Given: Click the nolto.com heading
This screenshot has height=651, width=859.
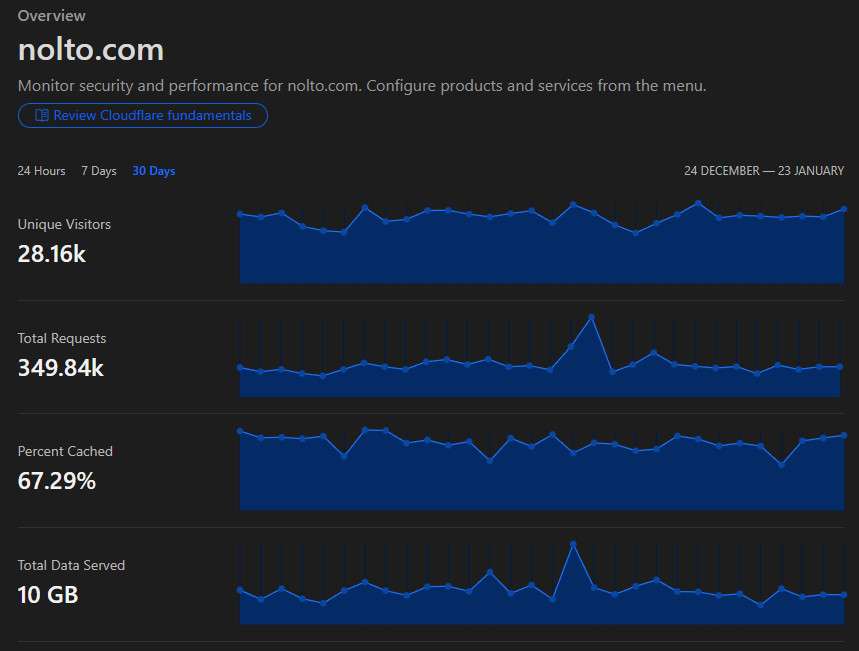Looking at the screenshot, I should pyautogui.click(x=91, y=50).
